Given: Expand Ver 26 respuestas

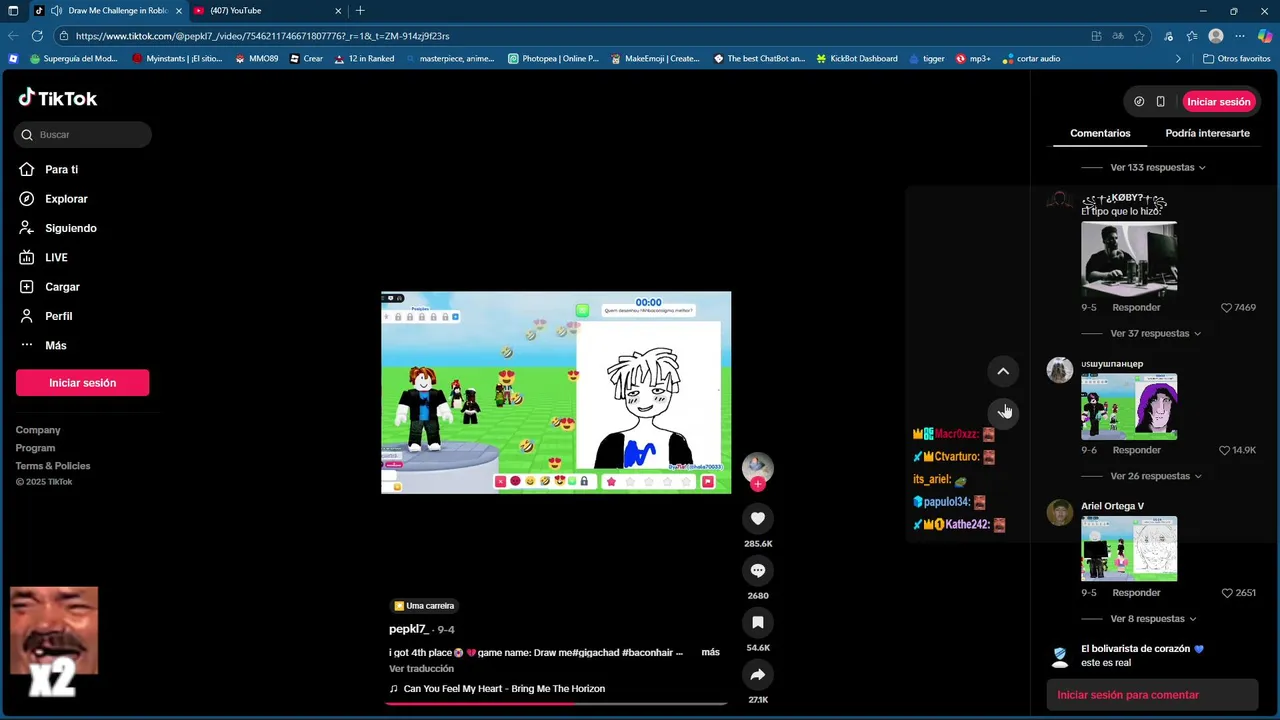Looking at the screenshot, I should [1156, 476].
